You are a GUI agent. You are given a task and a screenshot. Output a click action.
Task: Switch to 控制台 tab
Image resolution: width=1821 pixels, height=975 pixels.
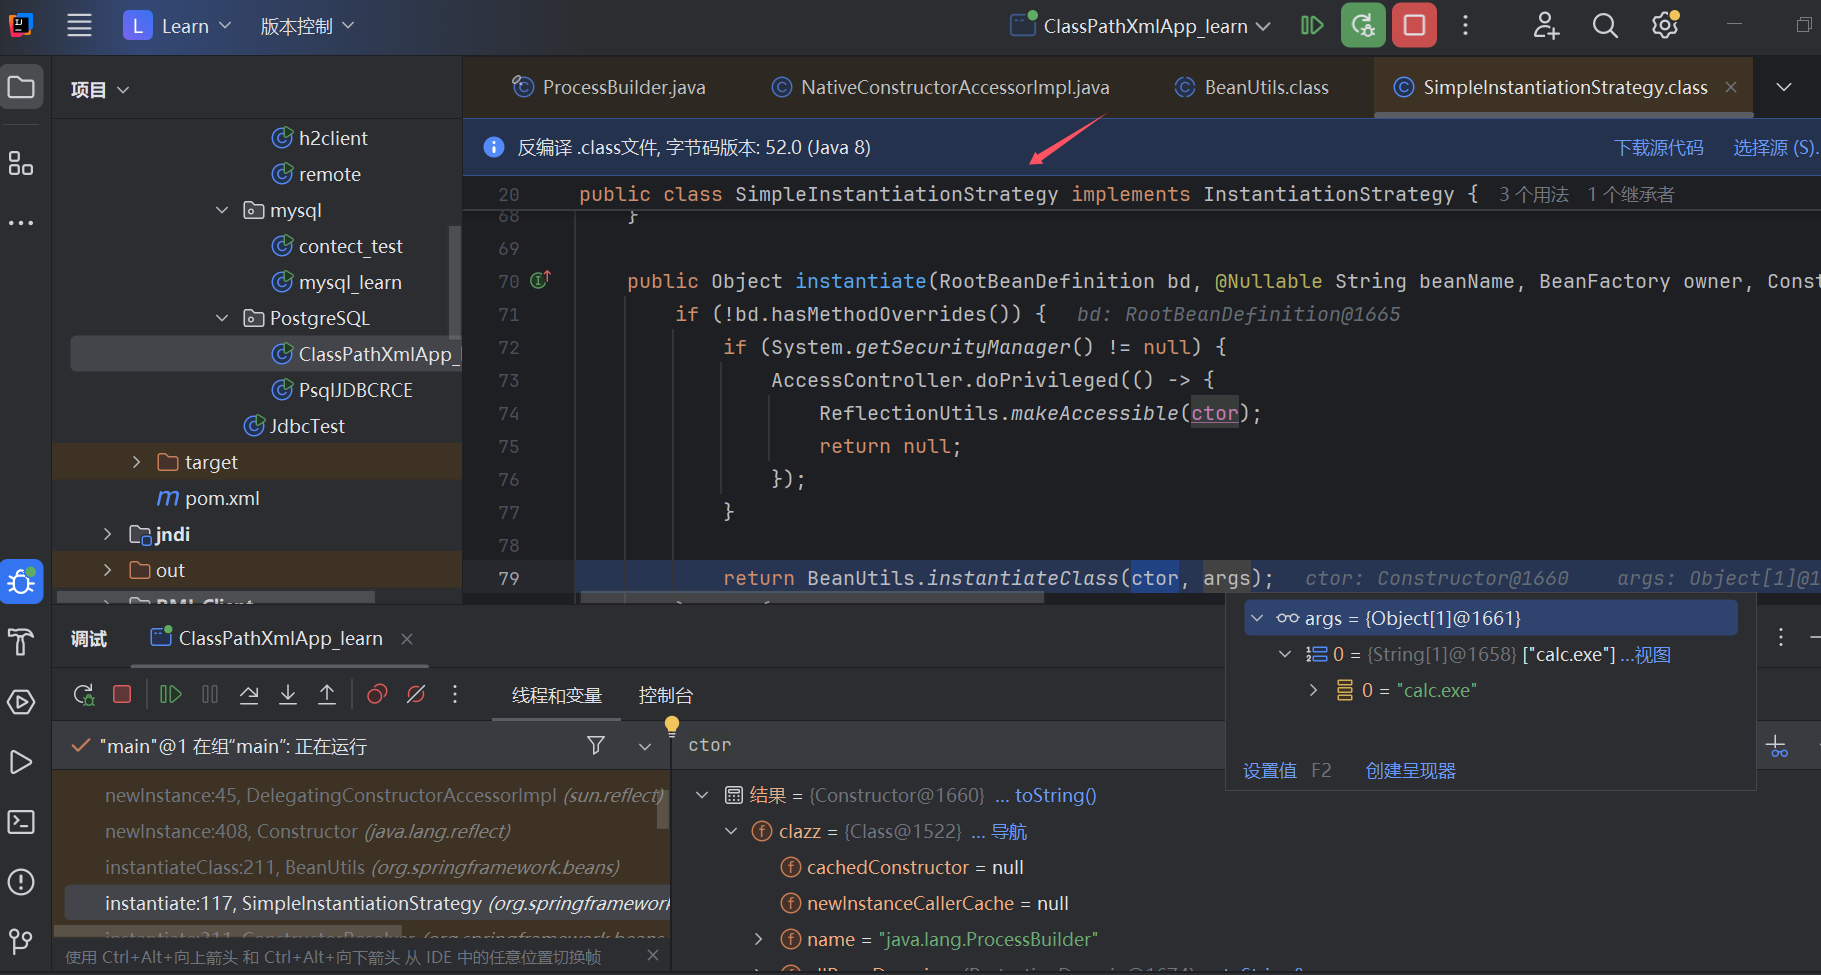666,695
